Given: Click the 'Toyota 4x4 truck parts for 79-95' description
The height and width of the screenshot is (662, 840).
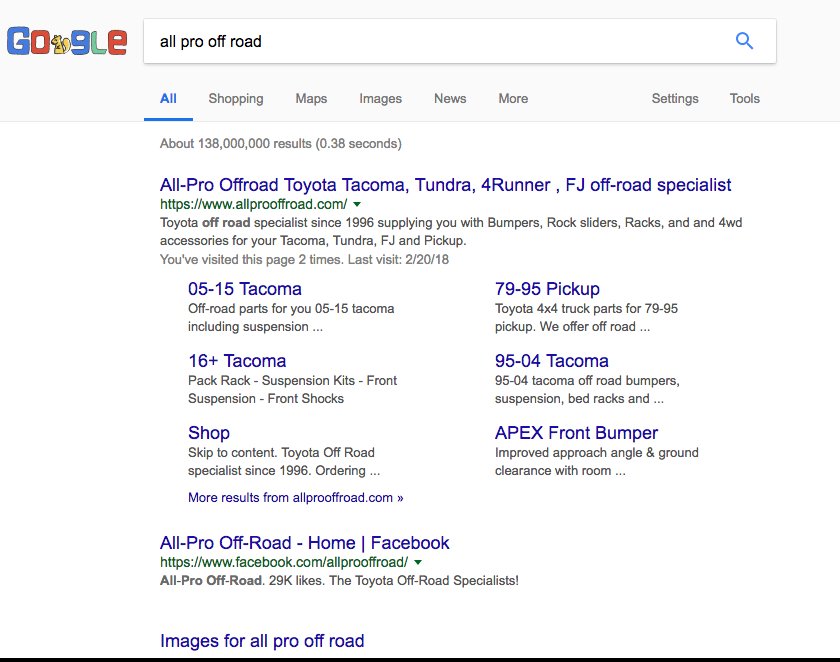Looking at the screenshot, I should point(586,318).
